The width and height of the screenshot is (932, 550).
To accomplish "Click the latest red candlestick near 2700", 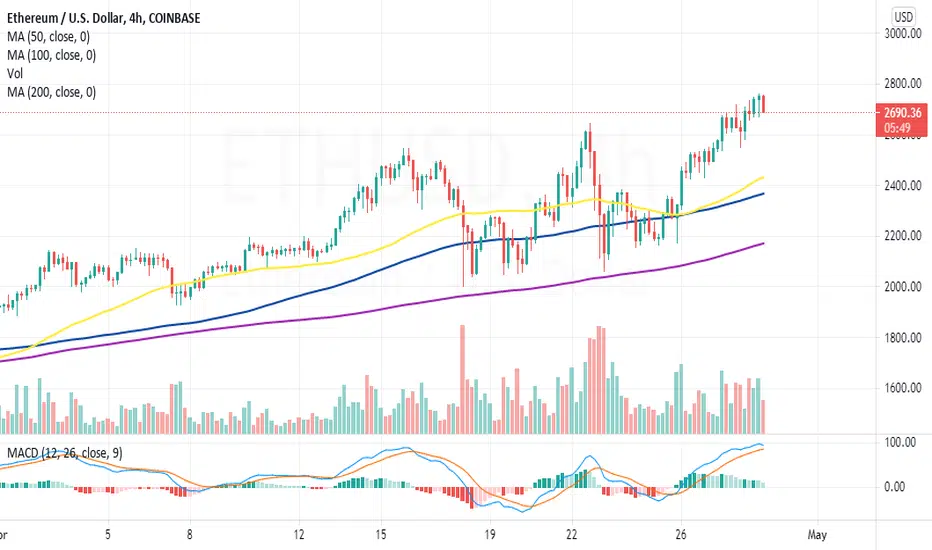I will pos(763,103).
